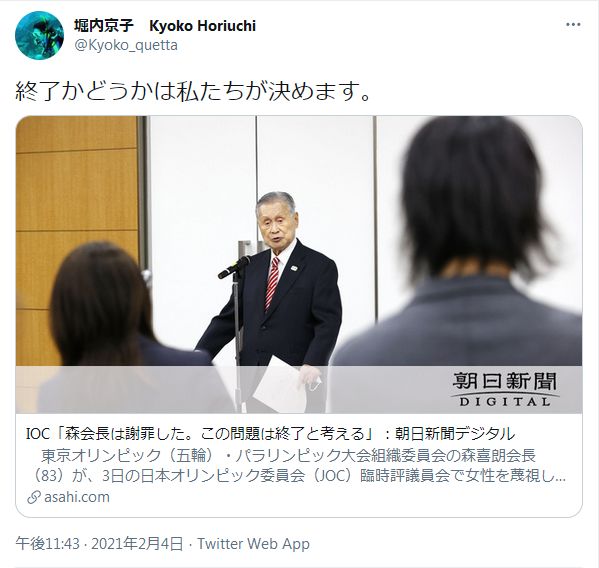Open the English name Kyoko Horiuchi
599x568 pixels.
tap(202, 26)
